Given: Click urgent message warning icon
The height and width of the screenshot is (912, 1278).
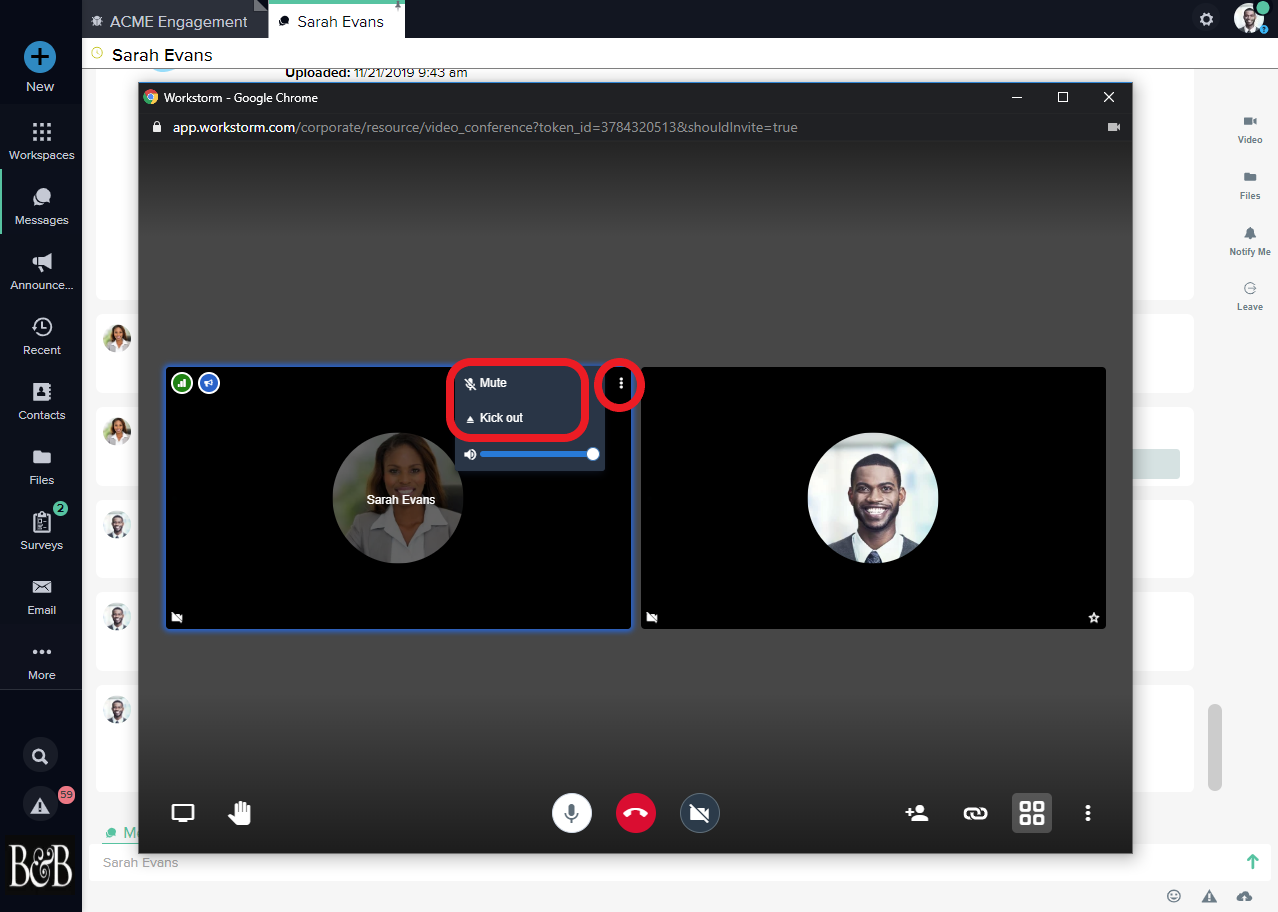Looking at the screenshot, I should point(1209,896).
